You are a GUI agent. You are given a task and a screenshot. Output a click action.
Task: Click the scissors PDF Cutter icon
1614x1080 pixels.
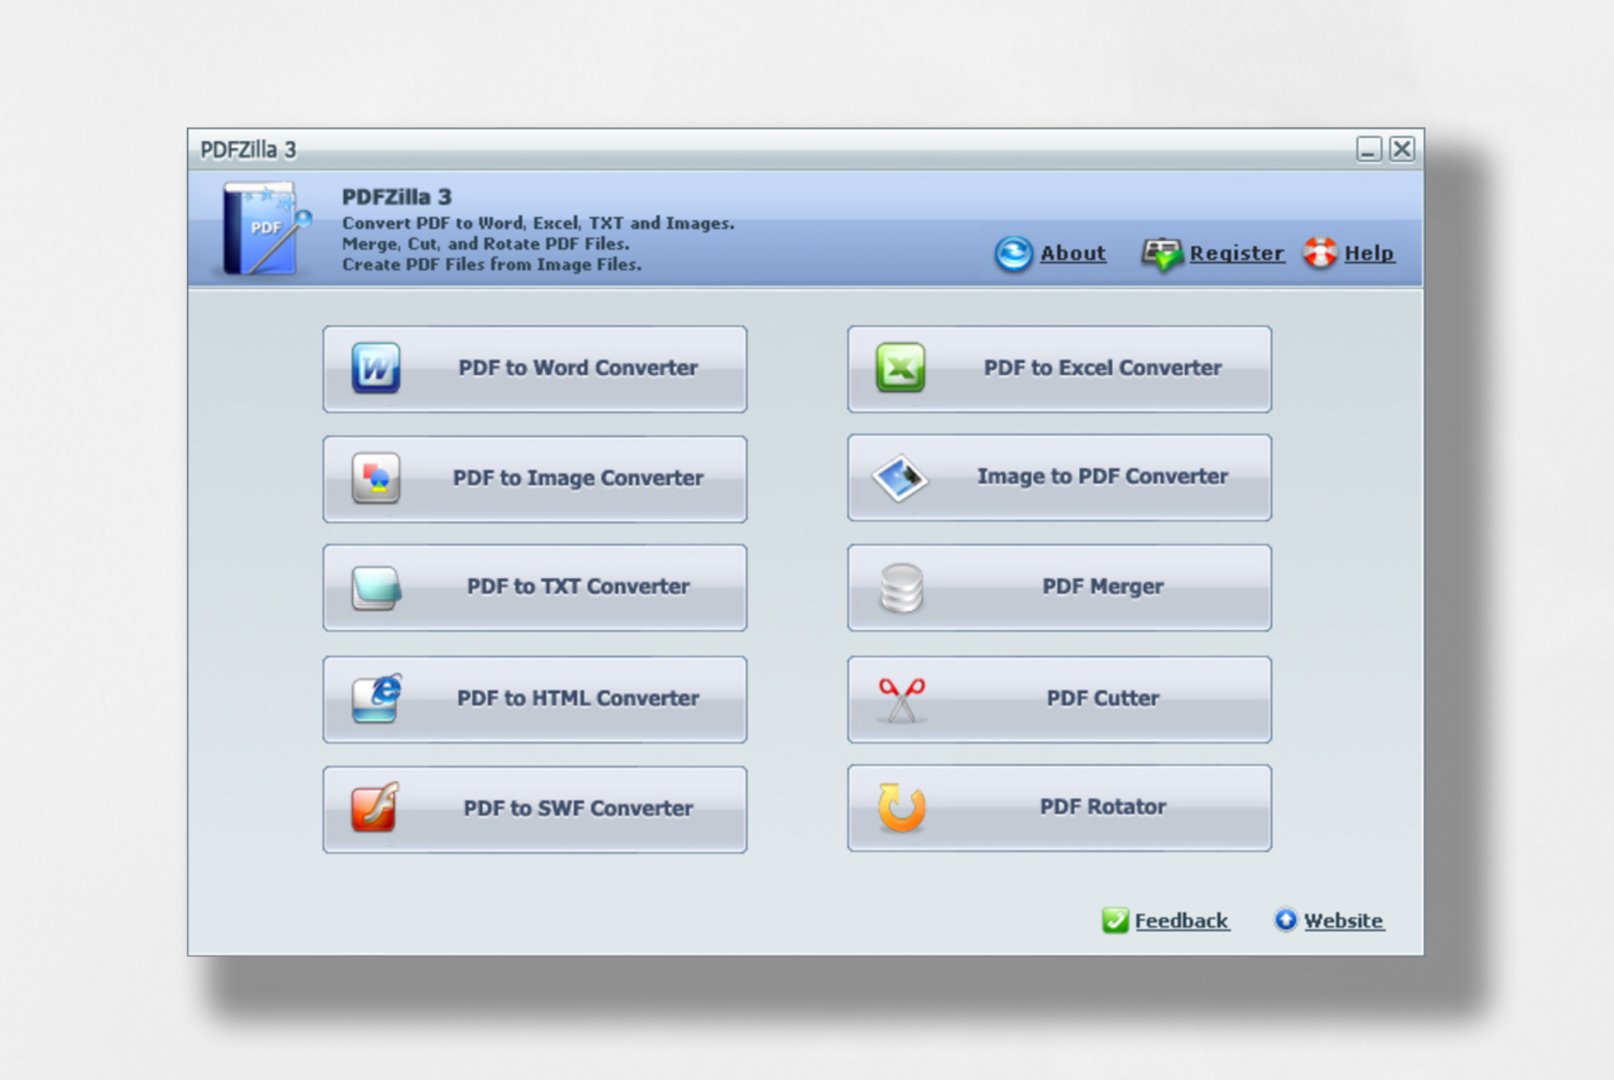(x=901, y=699)
